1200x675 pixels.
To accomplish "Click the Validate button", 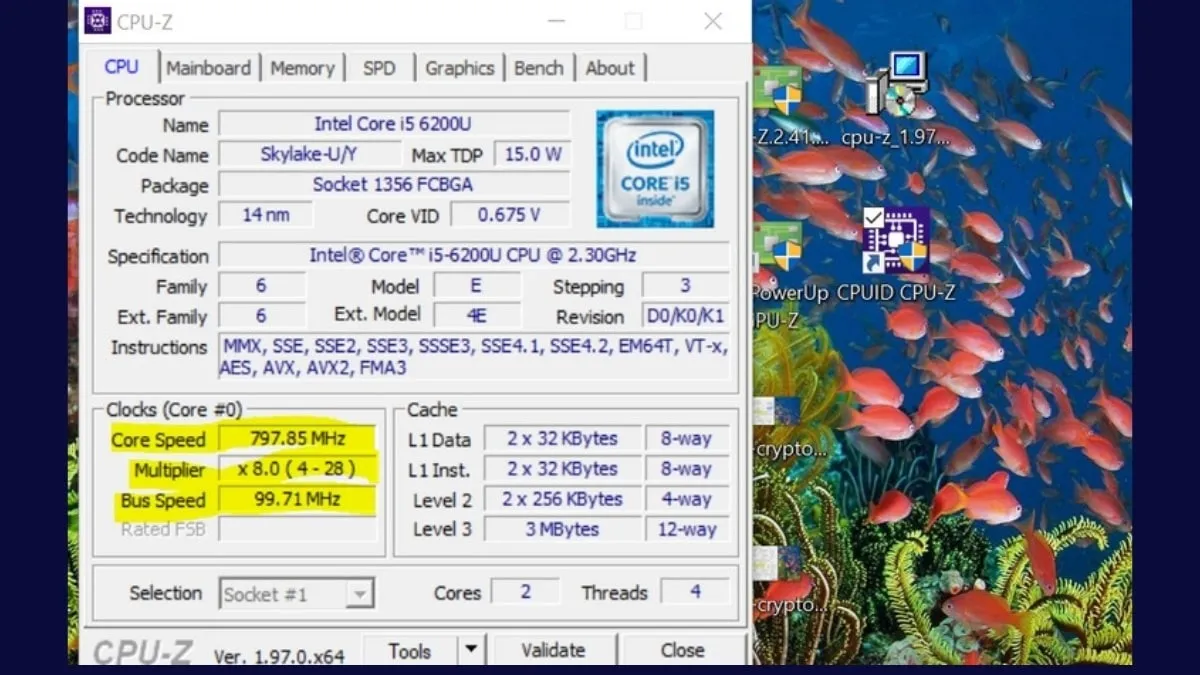I will [554, 650].
